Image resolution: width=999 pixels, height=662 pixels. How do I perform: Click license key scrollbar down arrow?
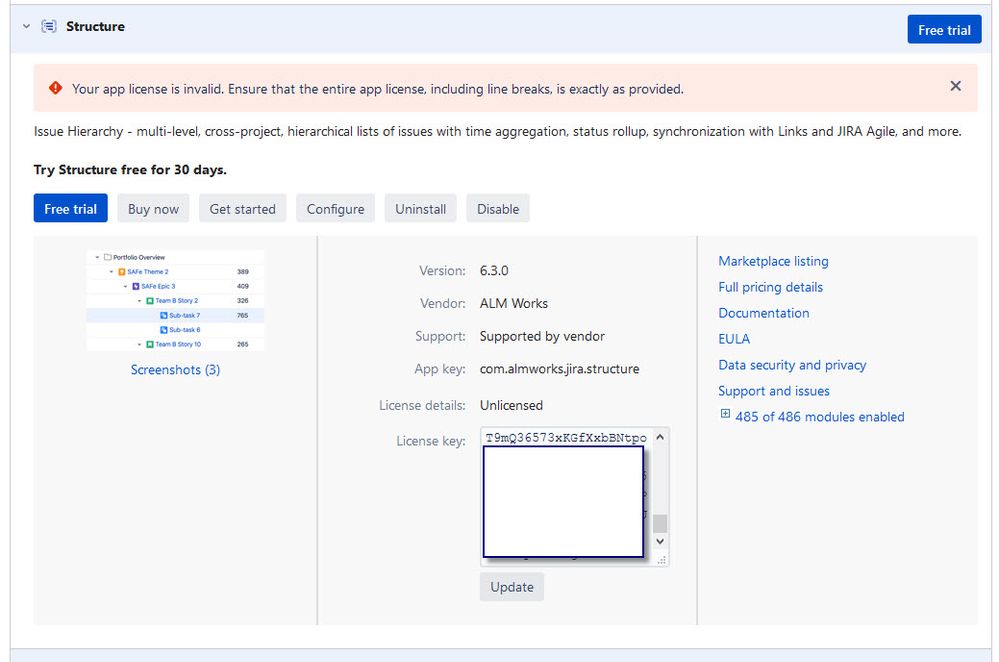(660, 541)
